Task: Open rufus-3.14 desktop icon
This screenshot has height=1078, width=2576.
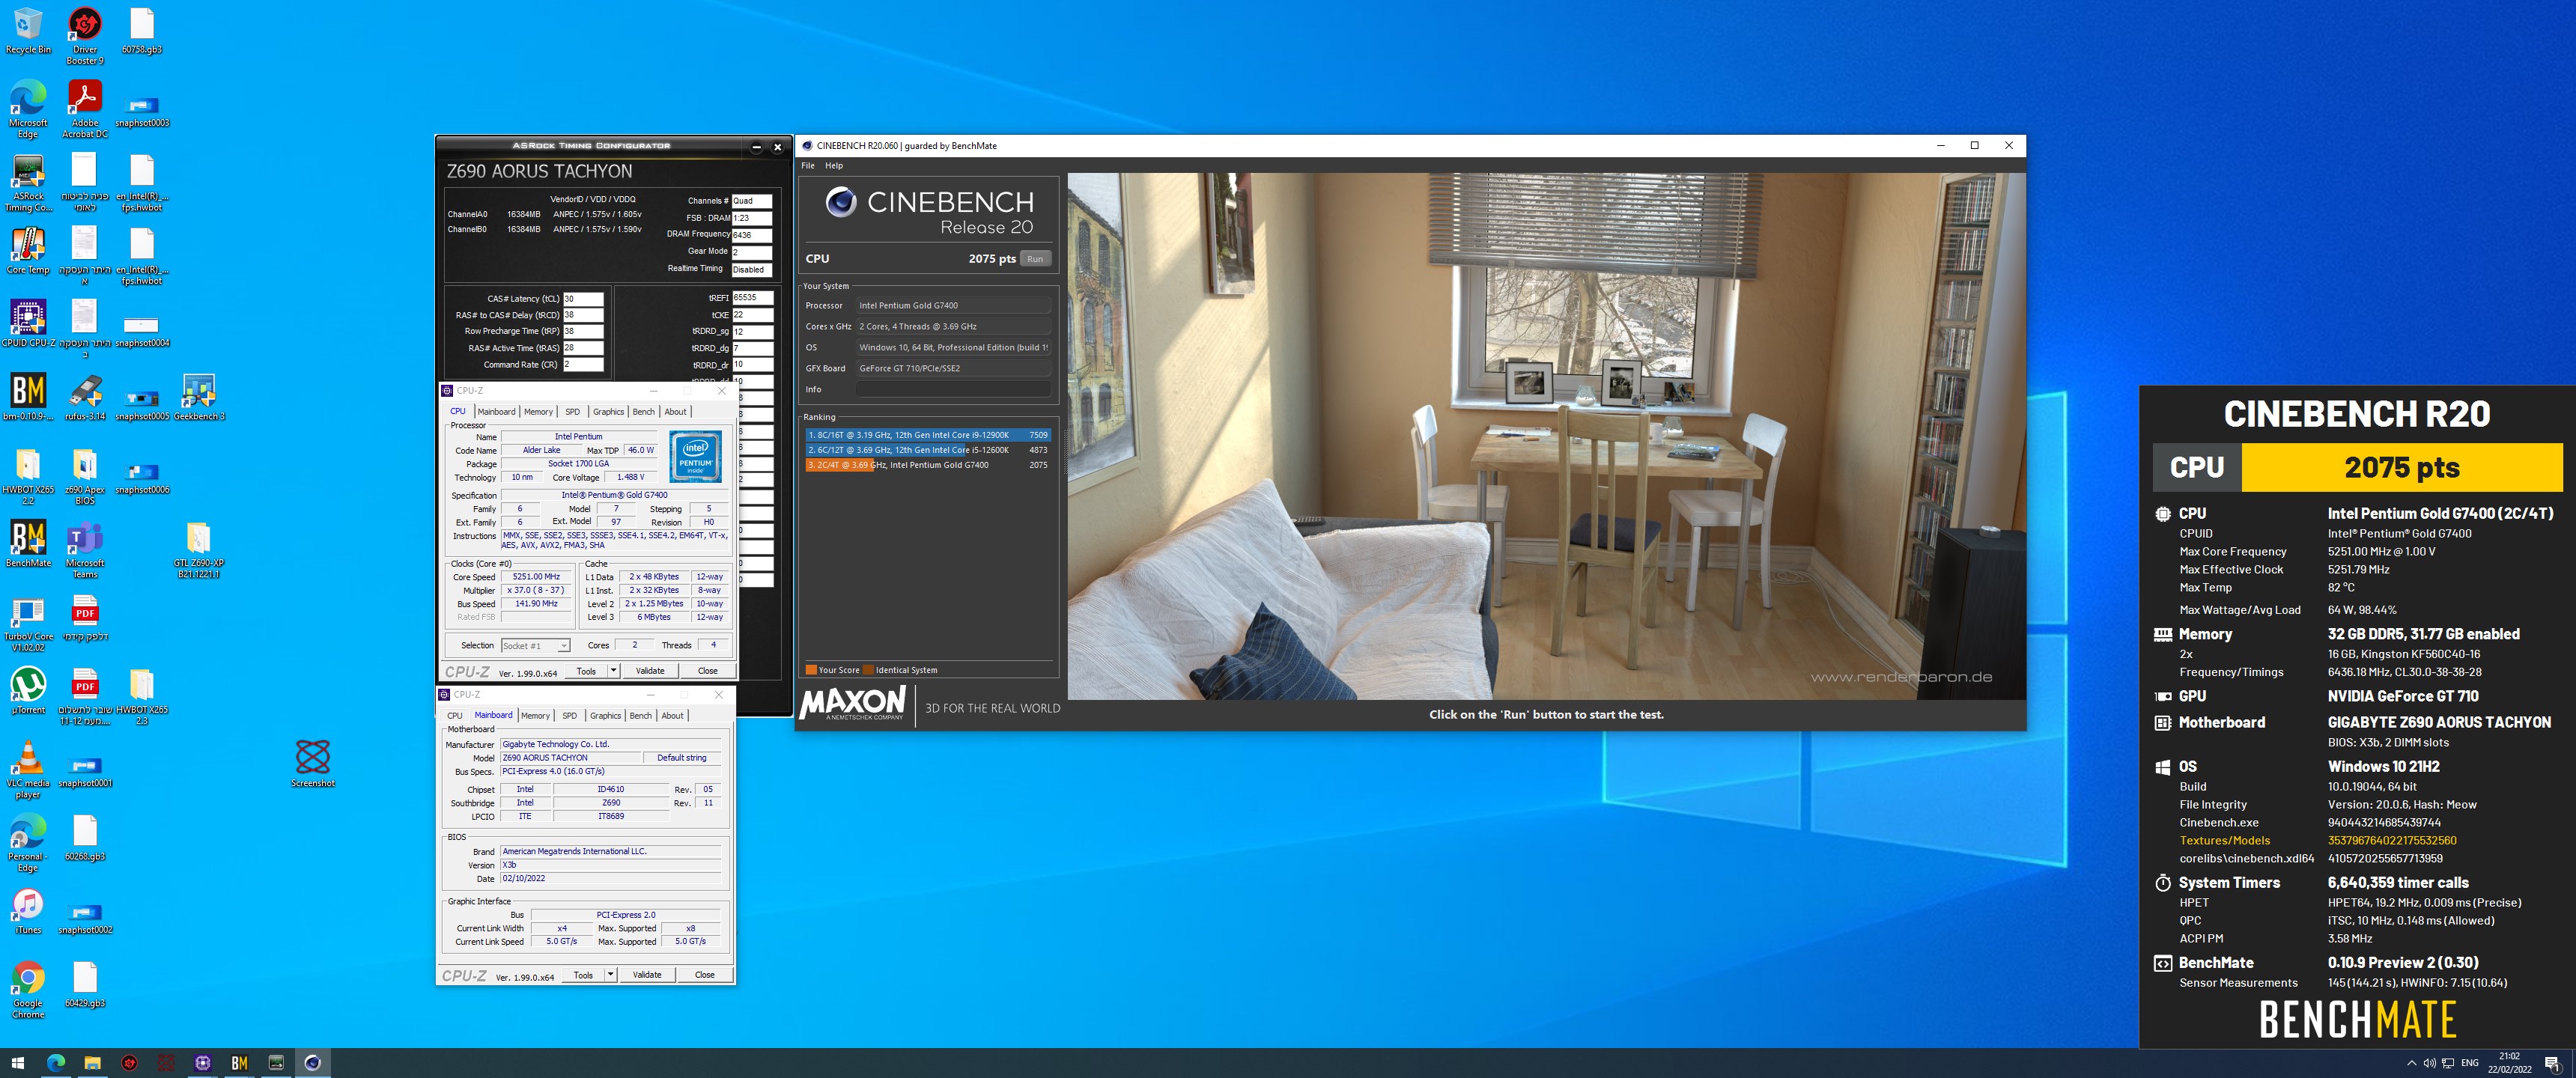Action: (x=85, y=397)
